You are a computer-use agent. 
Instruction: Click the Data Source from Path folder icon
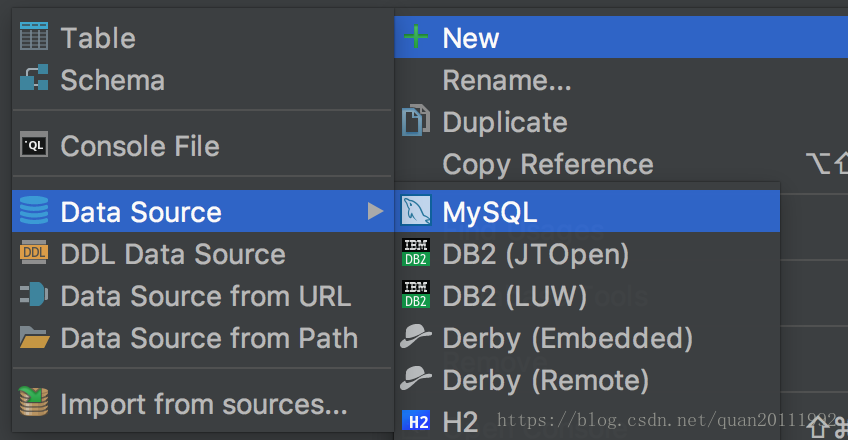click(34, 337)
